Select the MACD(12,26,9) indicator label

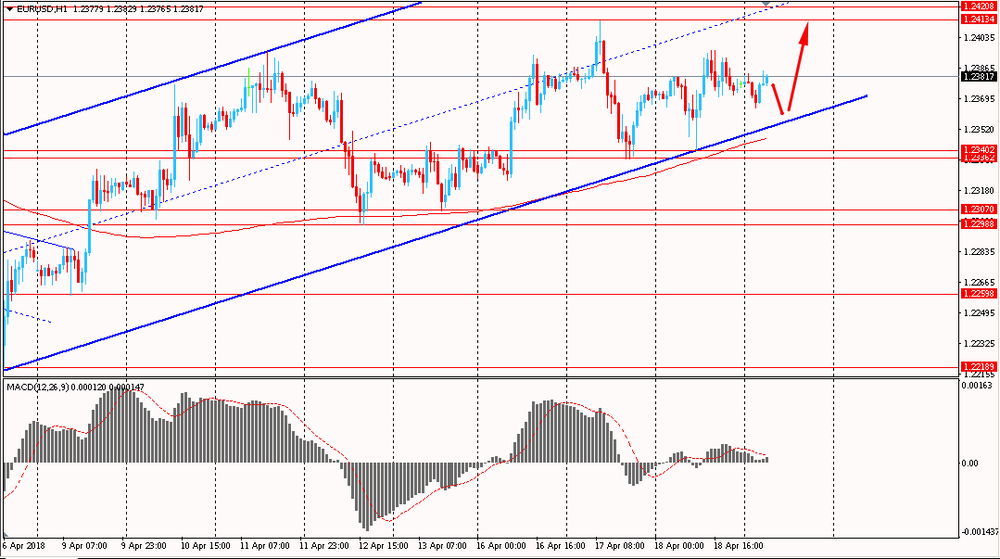(37, 387)
